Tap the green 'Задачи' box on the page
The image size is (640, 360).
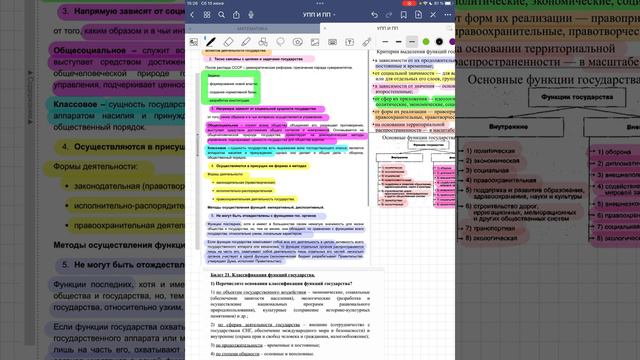(x=231, y=87)
